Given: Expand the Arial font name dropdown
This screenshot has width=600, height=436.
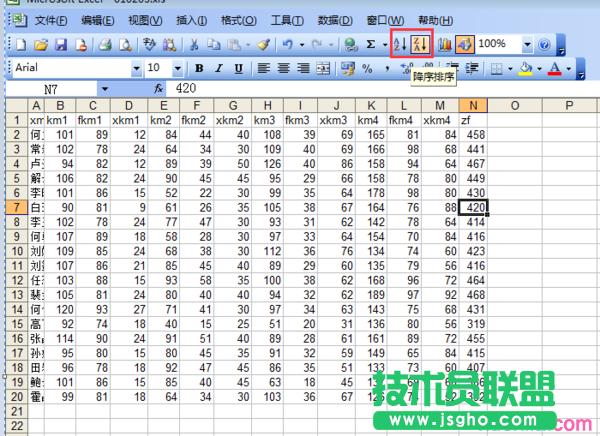Looking at the screenshot, I should (x=135, y=68).
